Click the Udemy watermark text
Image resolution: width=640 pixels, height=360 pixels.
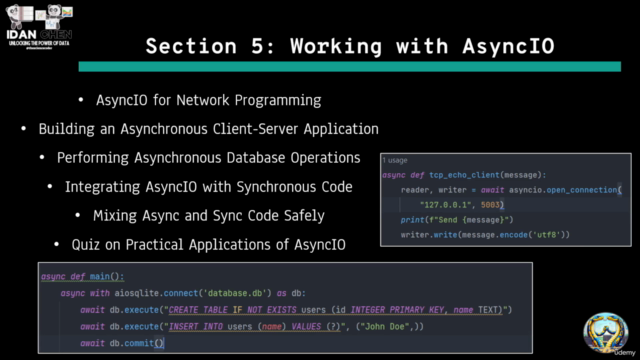(624, 353)
